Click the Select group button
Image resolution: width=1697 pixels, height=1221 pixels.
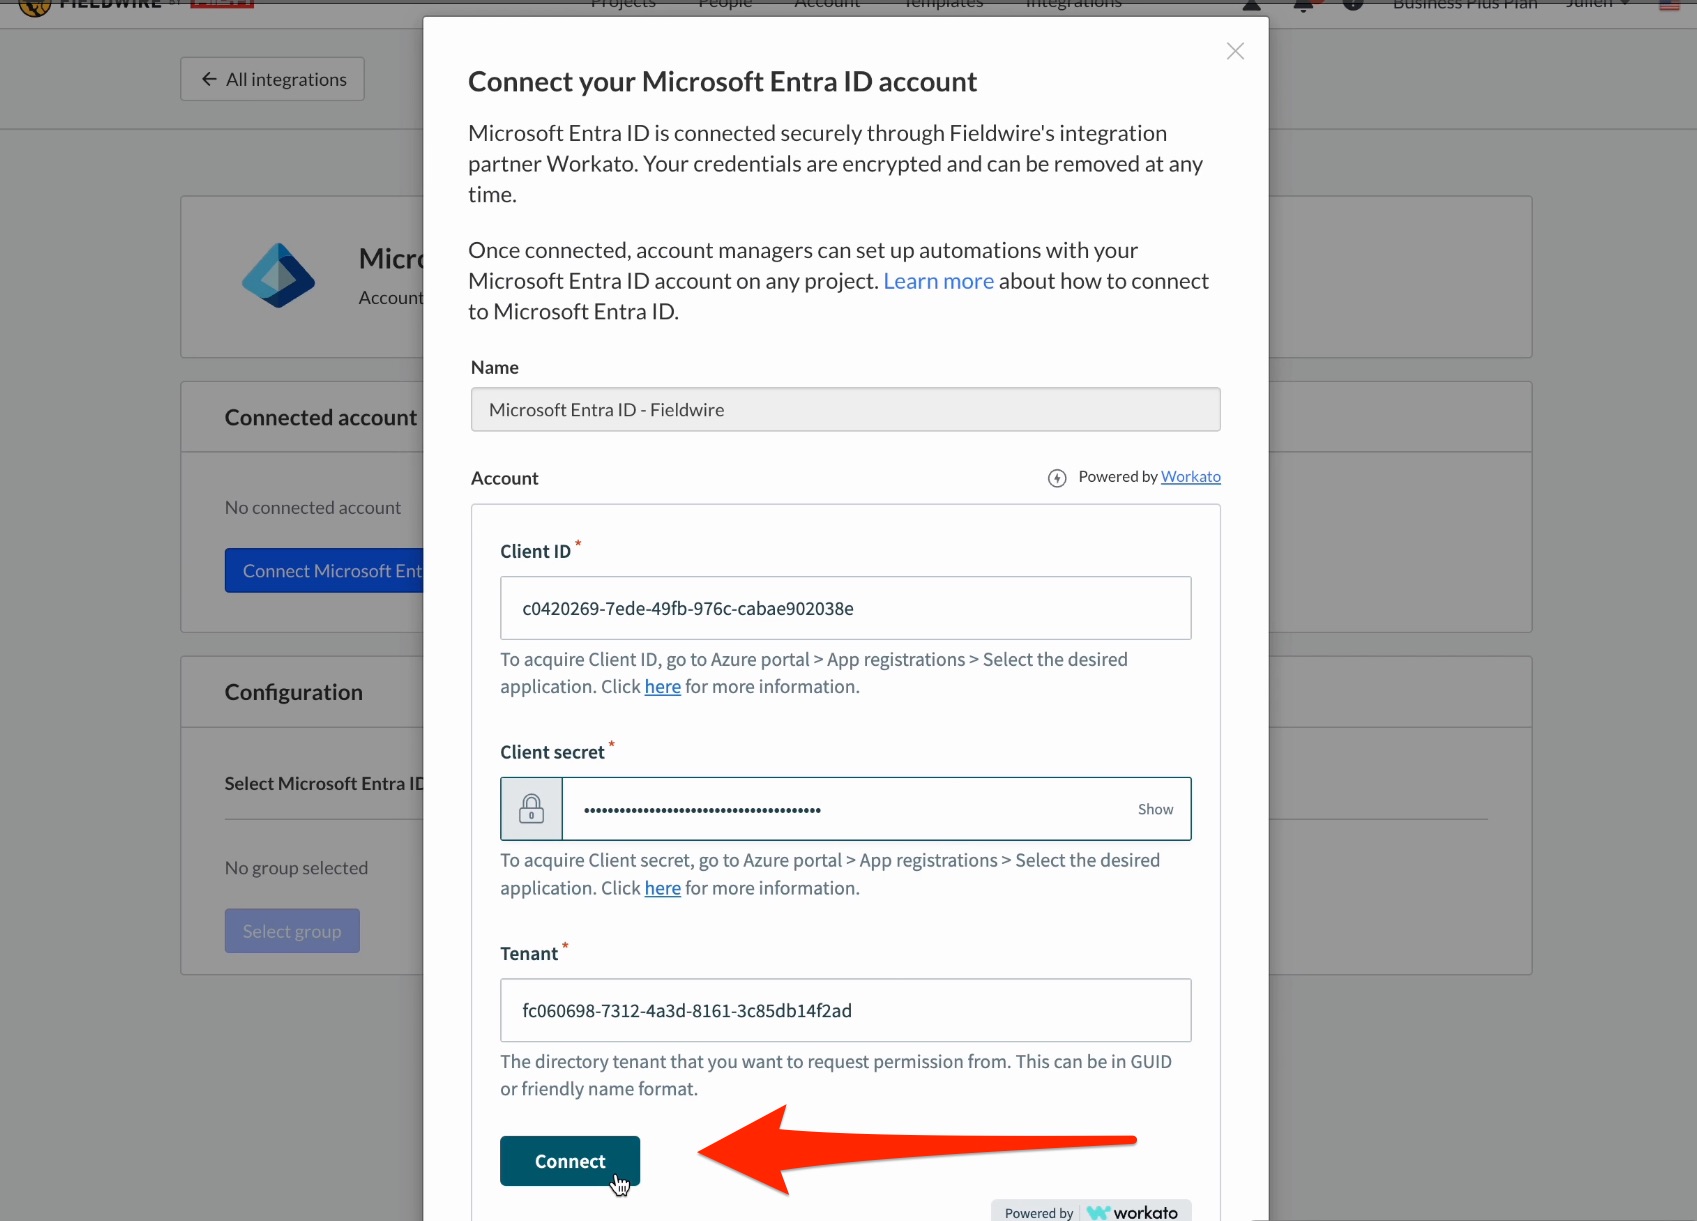pyautogui.click(x=292, y=931)
